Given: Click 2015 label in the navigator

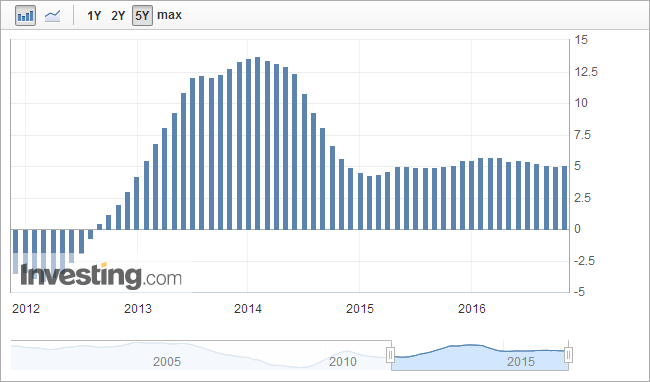Looking at the screenshot, I should 521,362.
